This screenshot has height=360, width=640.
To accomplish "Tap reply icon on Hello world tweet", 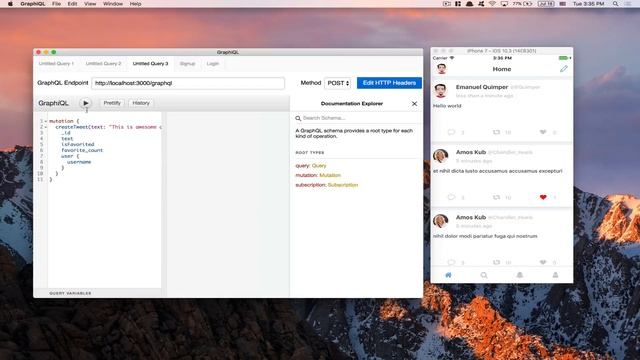I will pos(451,132).
